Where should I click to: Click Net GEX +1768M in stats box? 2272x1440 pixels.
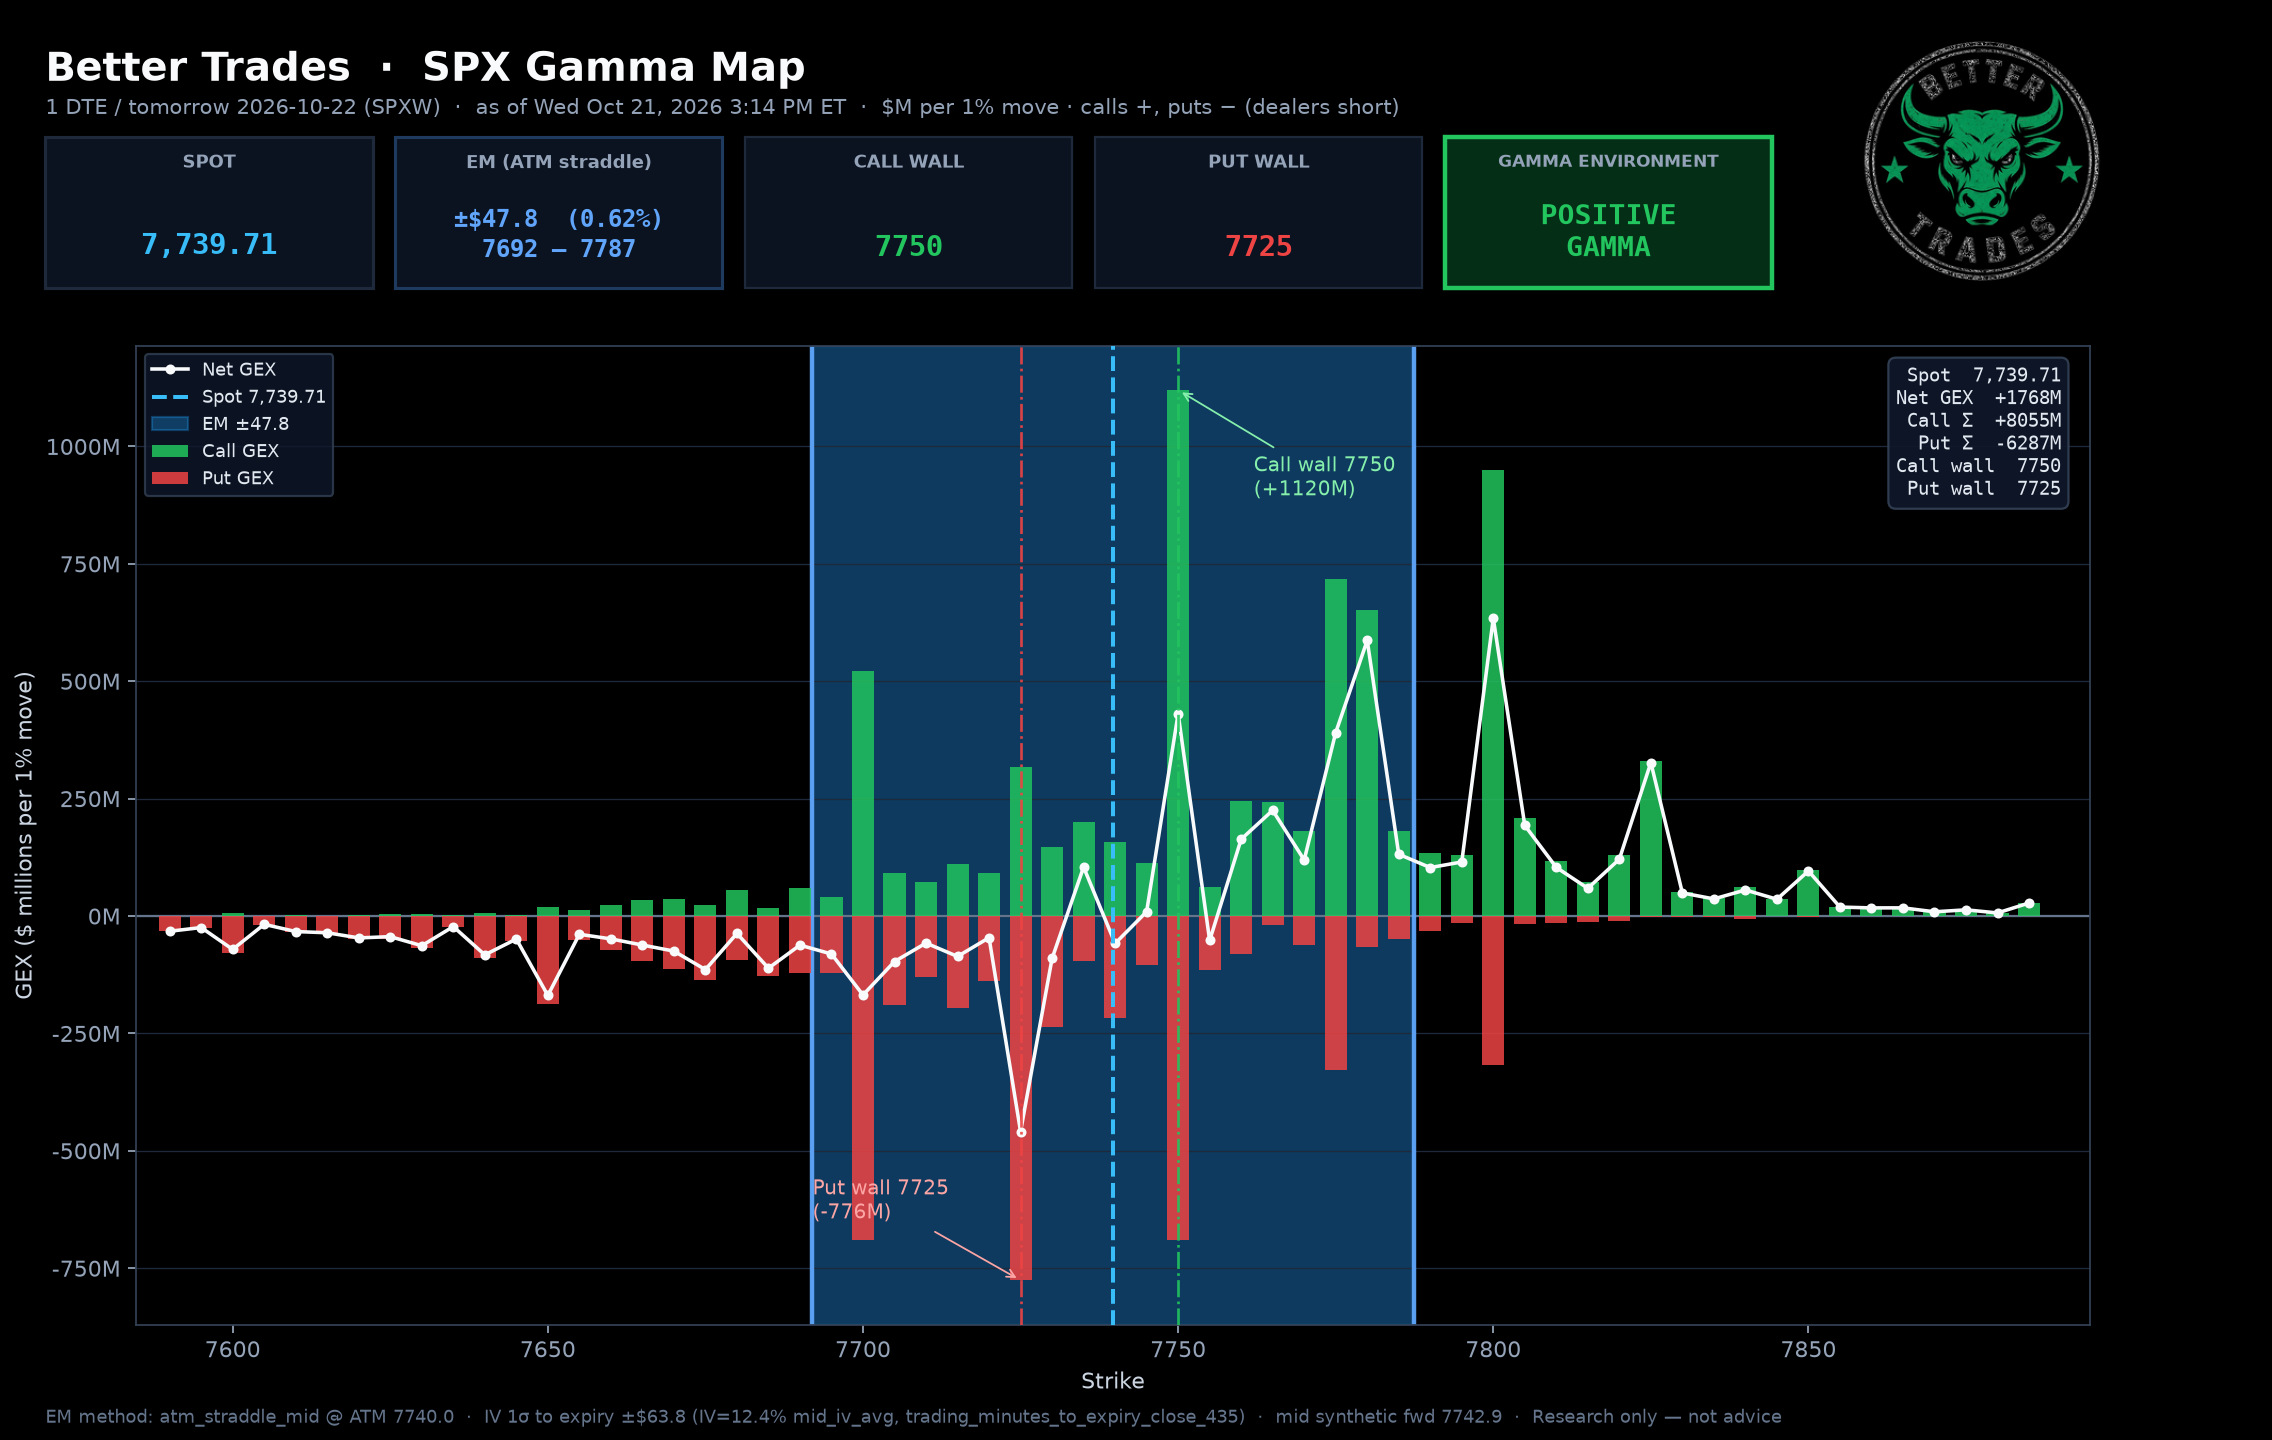pos(1978,398)
